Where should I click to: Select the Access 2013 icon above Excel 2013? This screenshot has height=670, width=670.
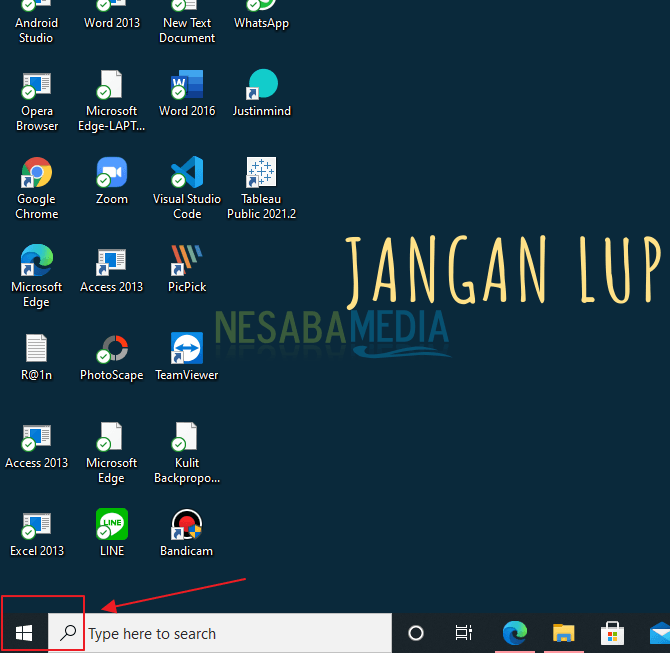(x=37, y=446)
